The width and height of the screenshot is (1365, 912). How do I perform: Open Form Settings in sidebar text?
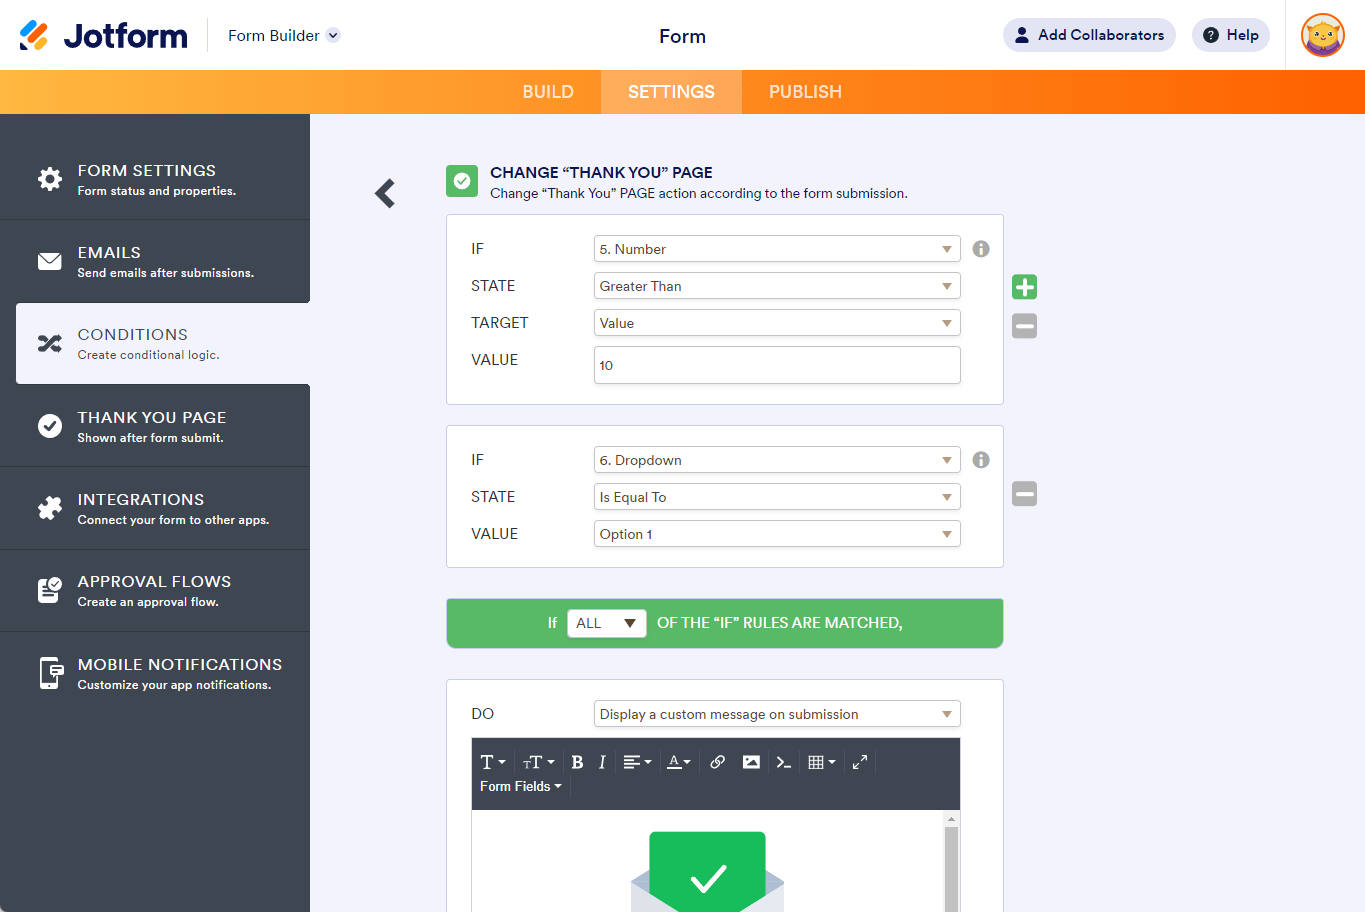147,171
